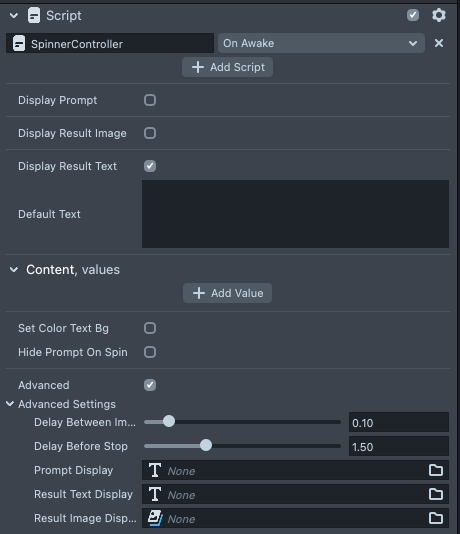Browse folder for Prompt Display field

436,470
